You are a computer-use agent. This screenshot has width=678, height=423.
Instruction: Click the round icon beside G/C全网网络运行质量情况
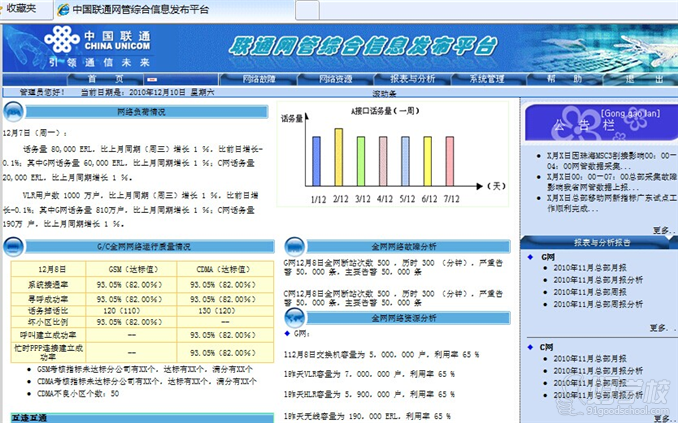[x=13, y=247]
